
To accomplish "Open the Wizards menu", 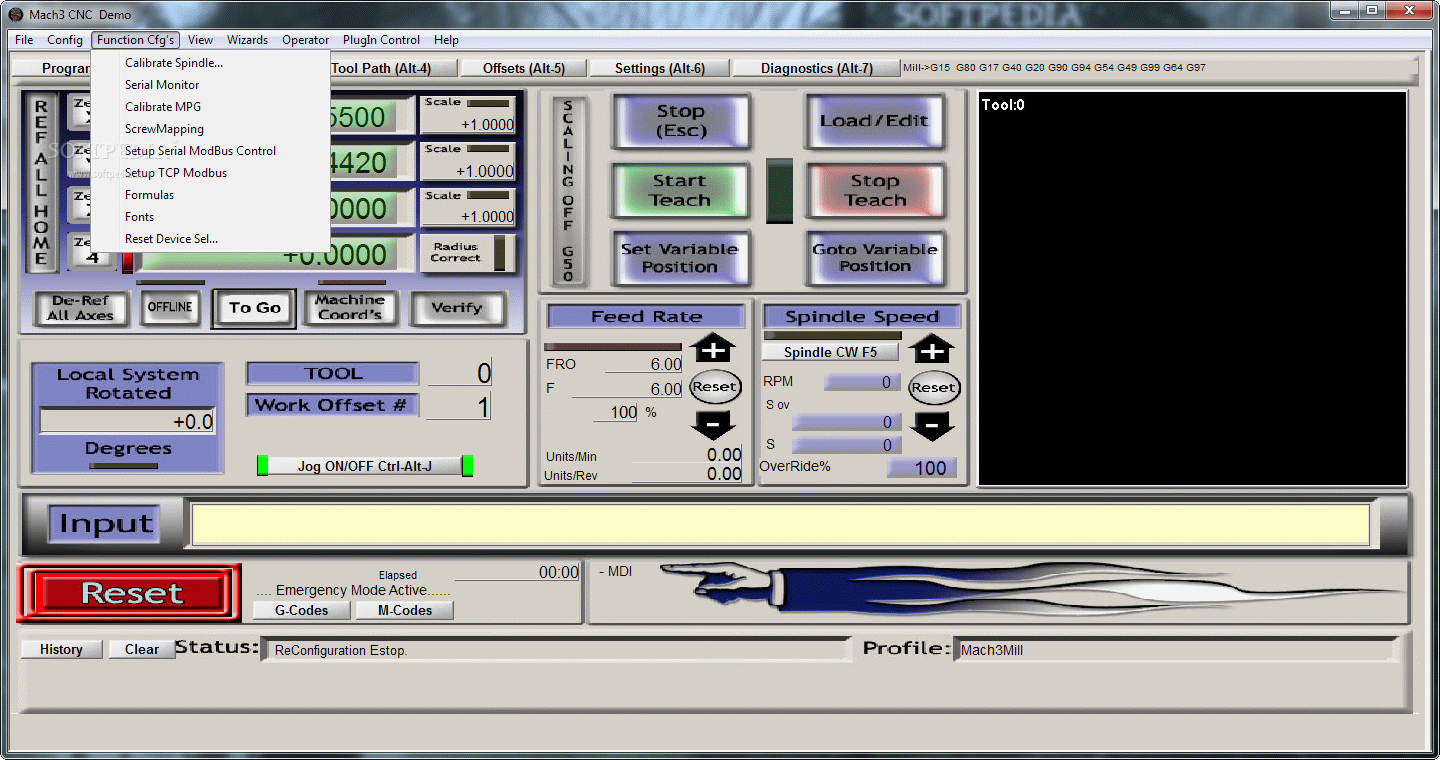I will click(247, 40).
